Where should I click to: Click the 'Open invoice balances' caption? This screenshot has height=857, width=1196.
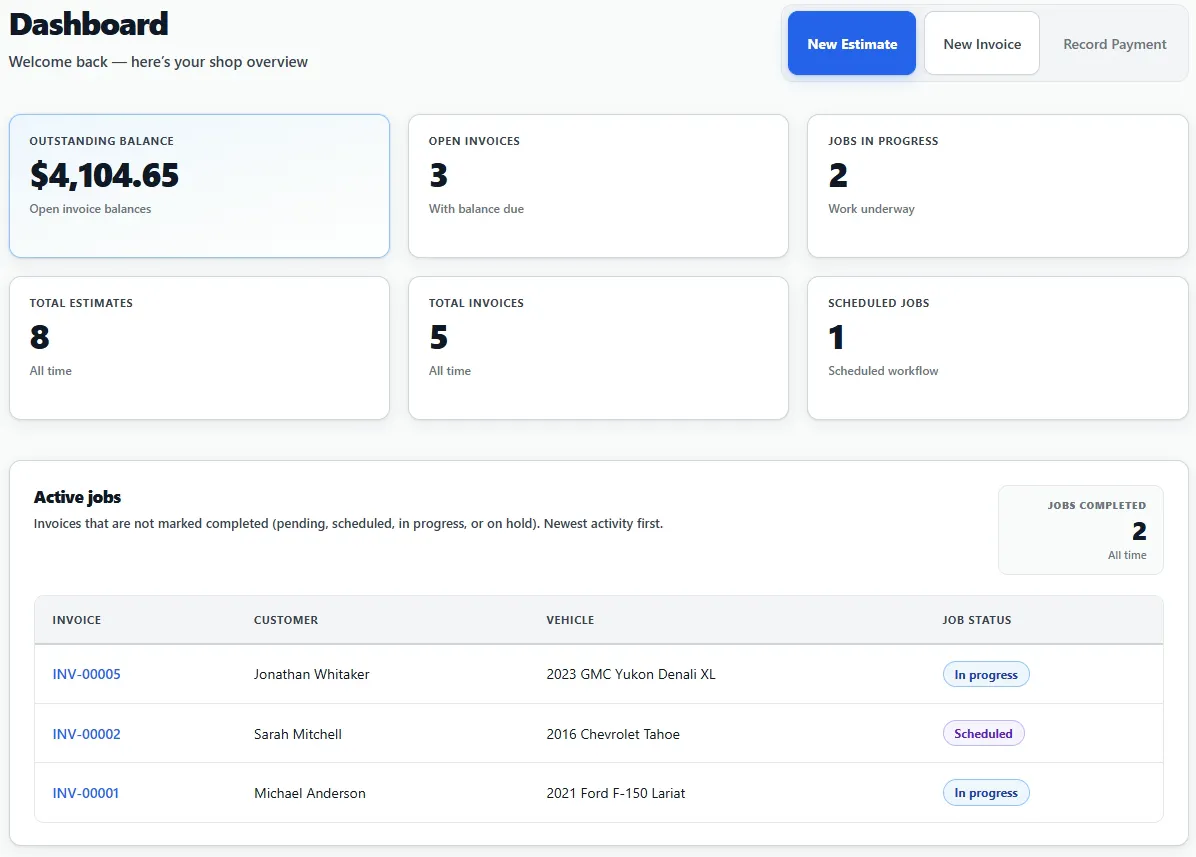(x=90, y=209)
